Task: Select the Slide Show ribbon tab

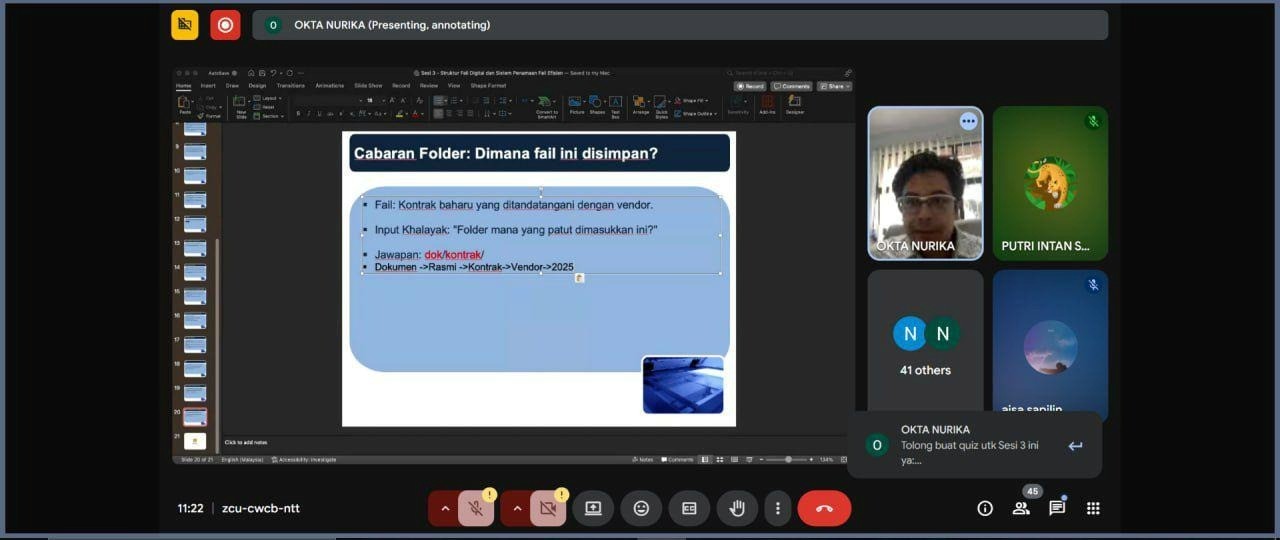Action: coord(366,86)
